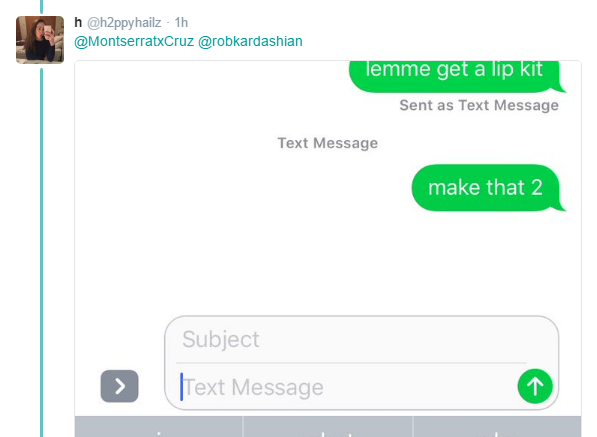The image size is (597, 437).
Task: Click the blank area below "make that 2"
Action: [x=328, y=263]
